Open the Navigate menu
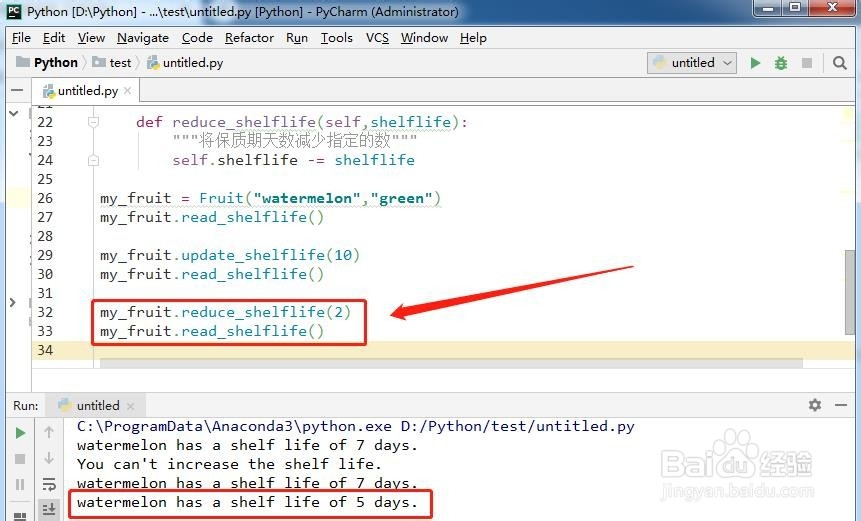Viewport: 861px width, 521px height. 143,38
